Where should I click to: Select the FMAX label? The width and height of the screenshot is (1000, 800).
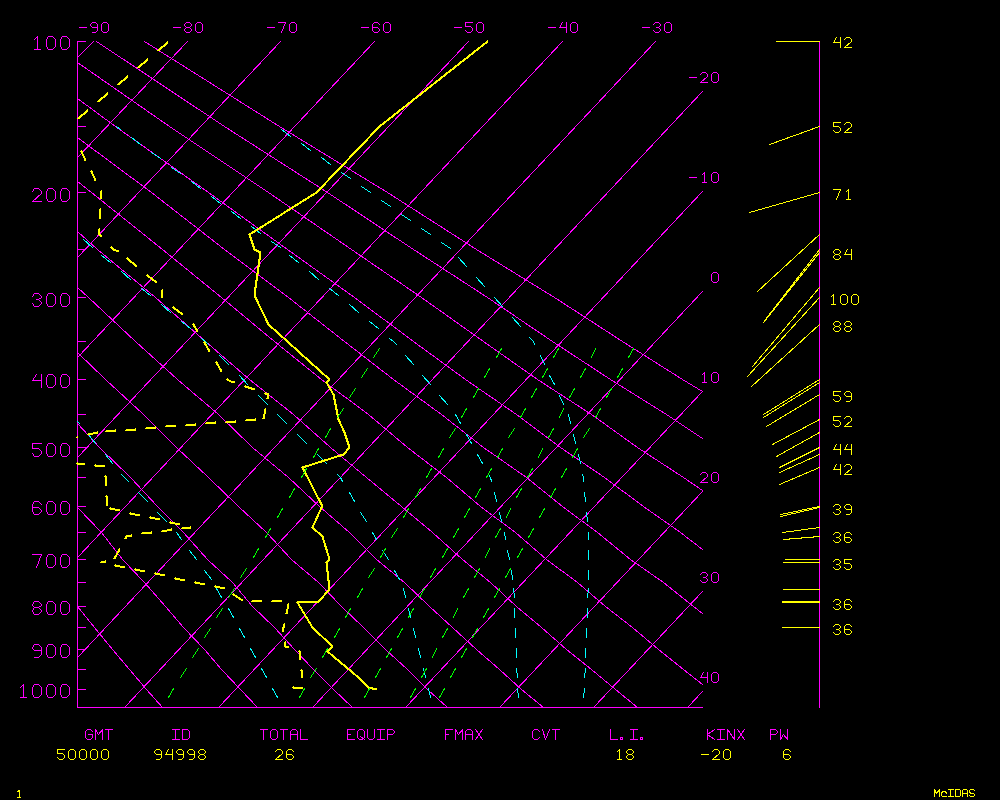[x=464, y=735]
